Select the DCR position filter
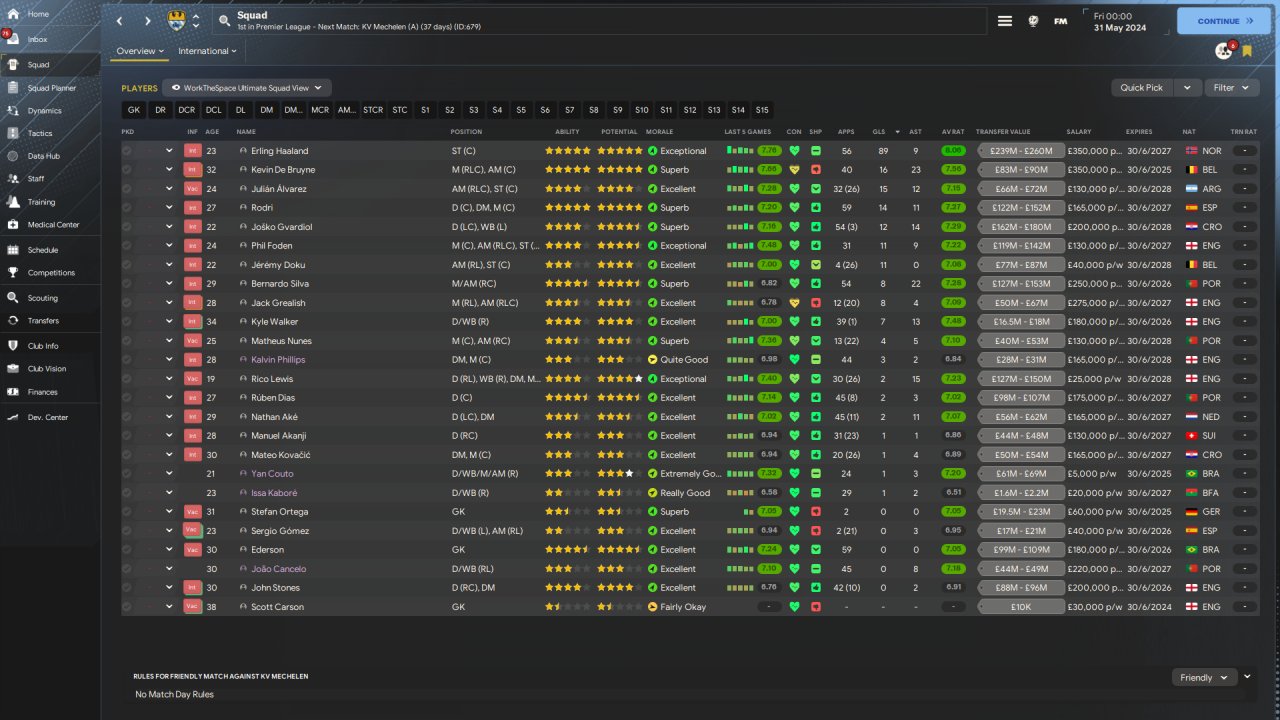 (187, 110)
